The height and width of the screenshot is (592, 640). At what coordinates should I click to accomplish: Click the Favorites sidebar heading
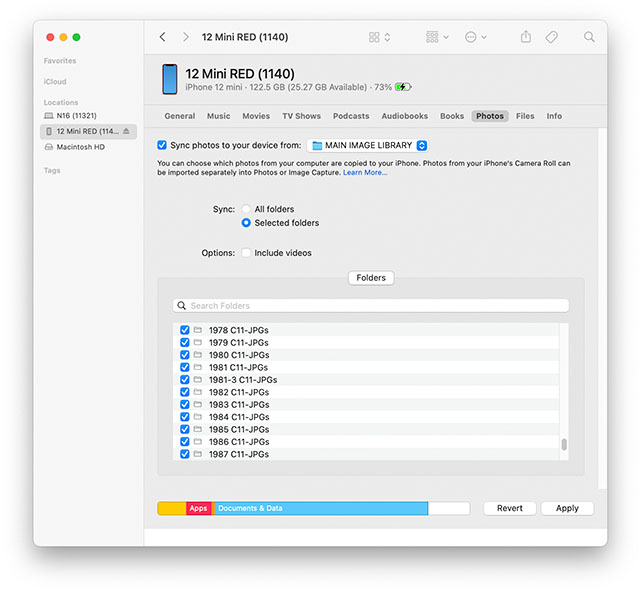pyautogui.click(x=60, y=61)
